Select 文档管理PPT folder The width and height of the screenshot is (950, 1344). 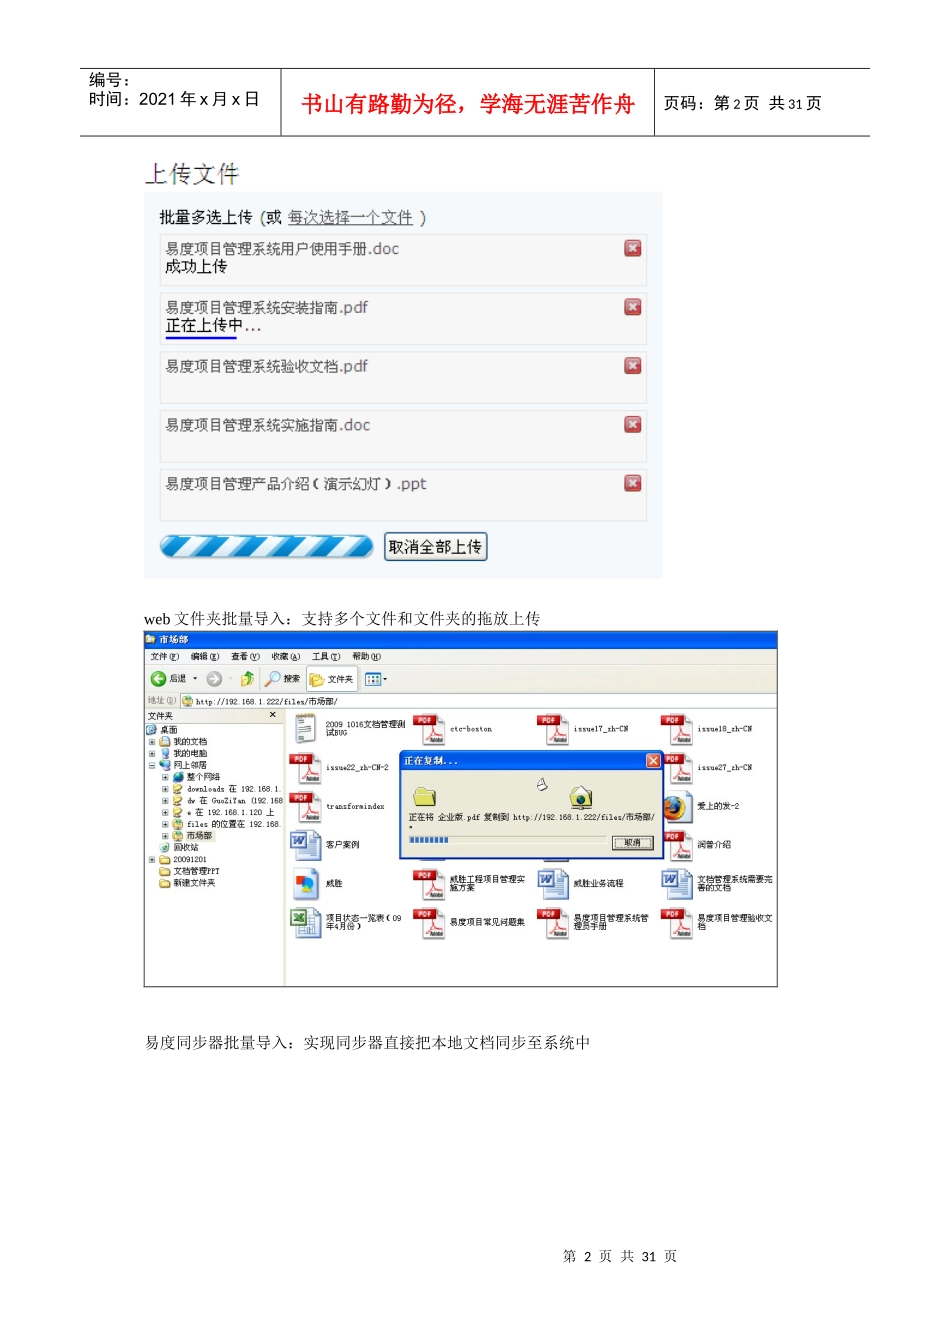pos(196,871)
